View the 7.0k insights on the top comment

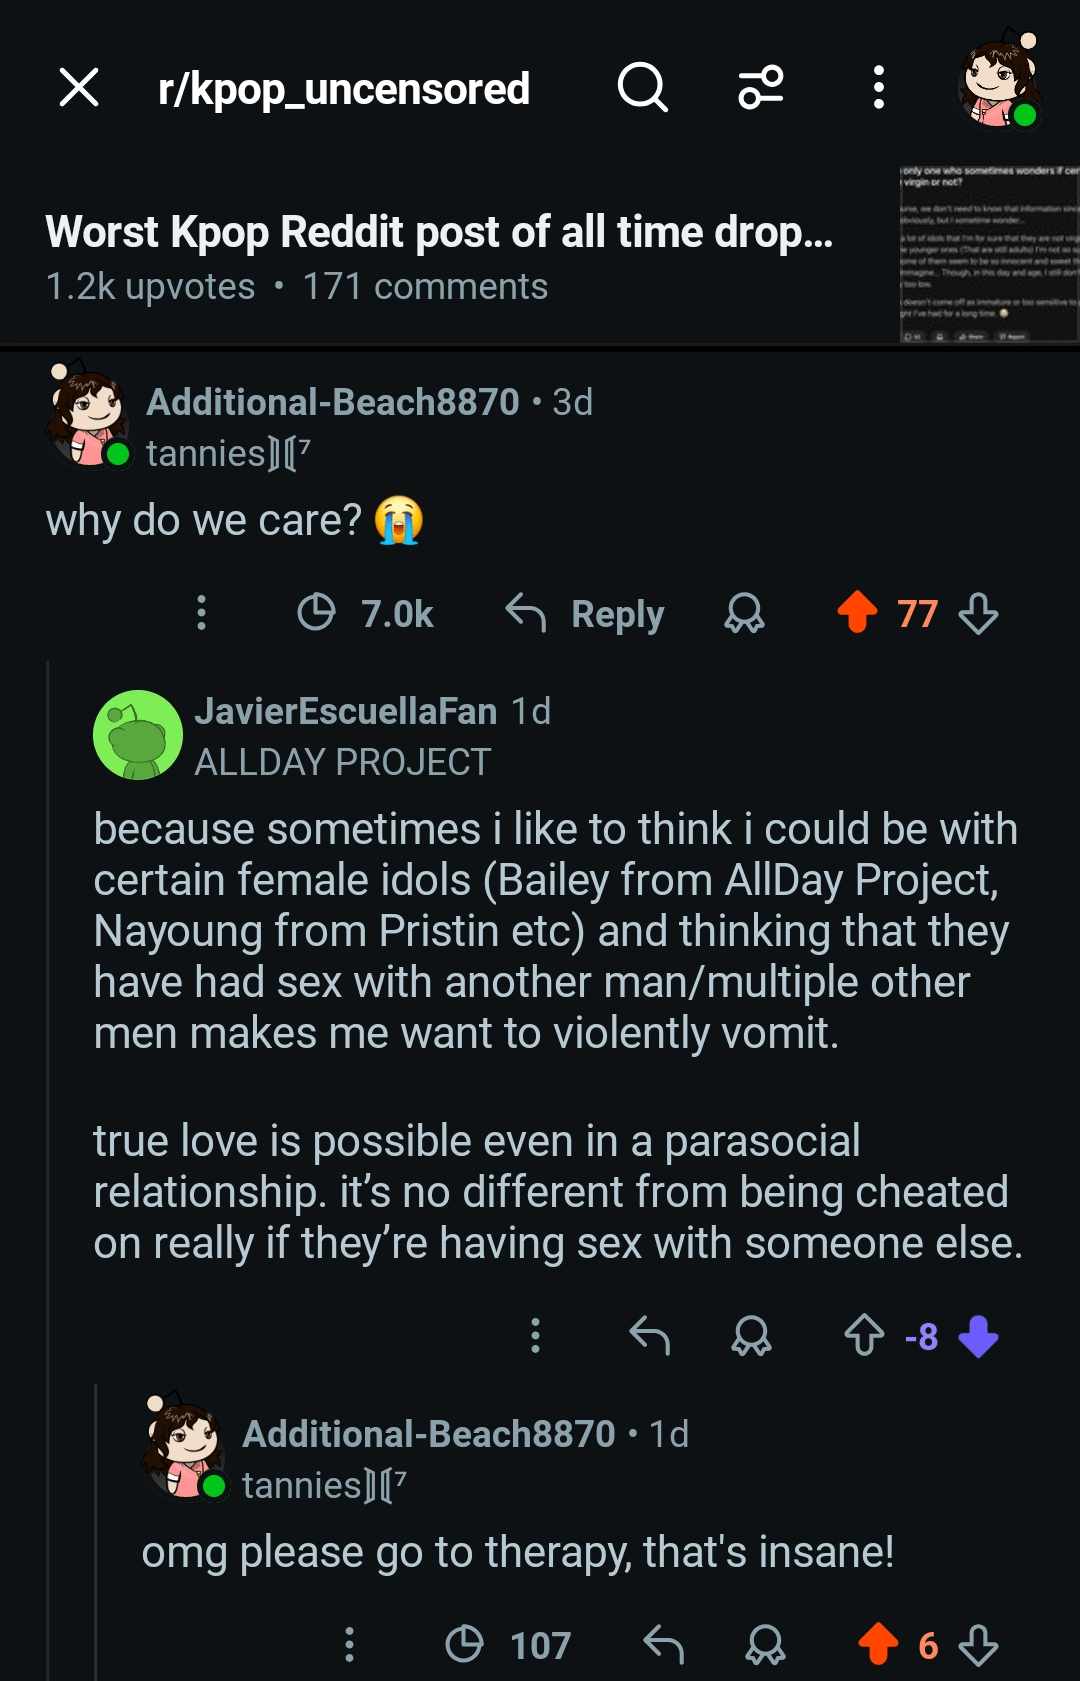click(366, 613)
